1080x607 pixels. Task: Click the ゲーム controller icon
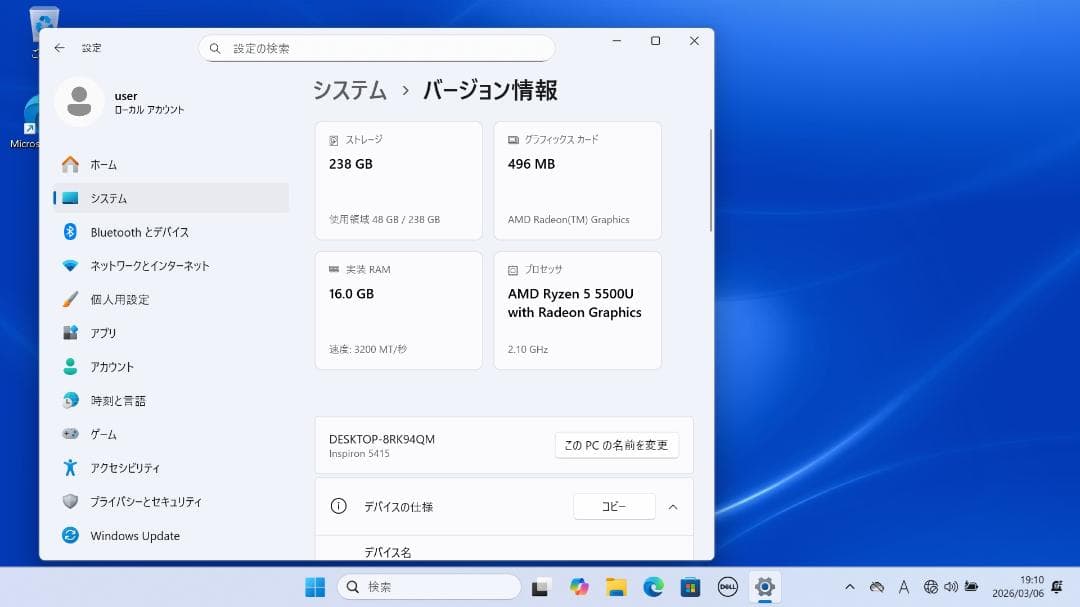[x=70, y=434]
